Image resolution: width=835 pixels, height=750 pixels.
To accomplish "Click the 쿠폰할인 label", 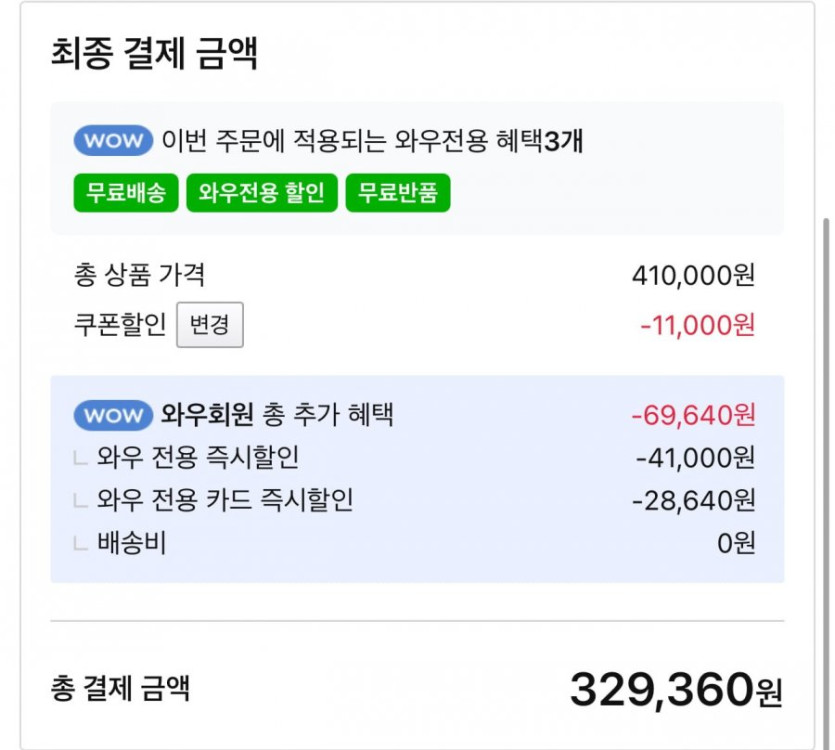I will click(x=119, y=325).
